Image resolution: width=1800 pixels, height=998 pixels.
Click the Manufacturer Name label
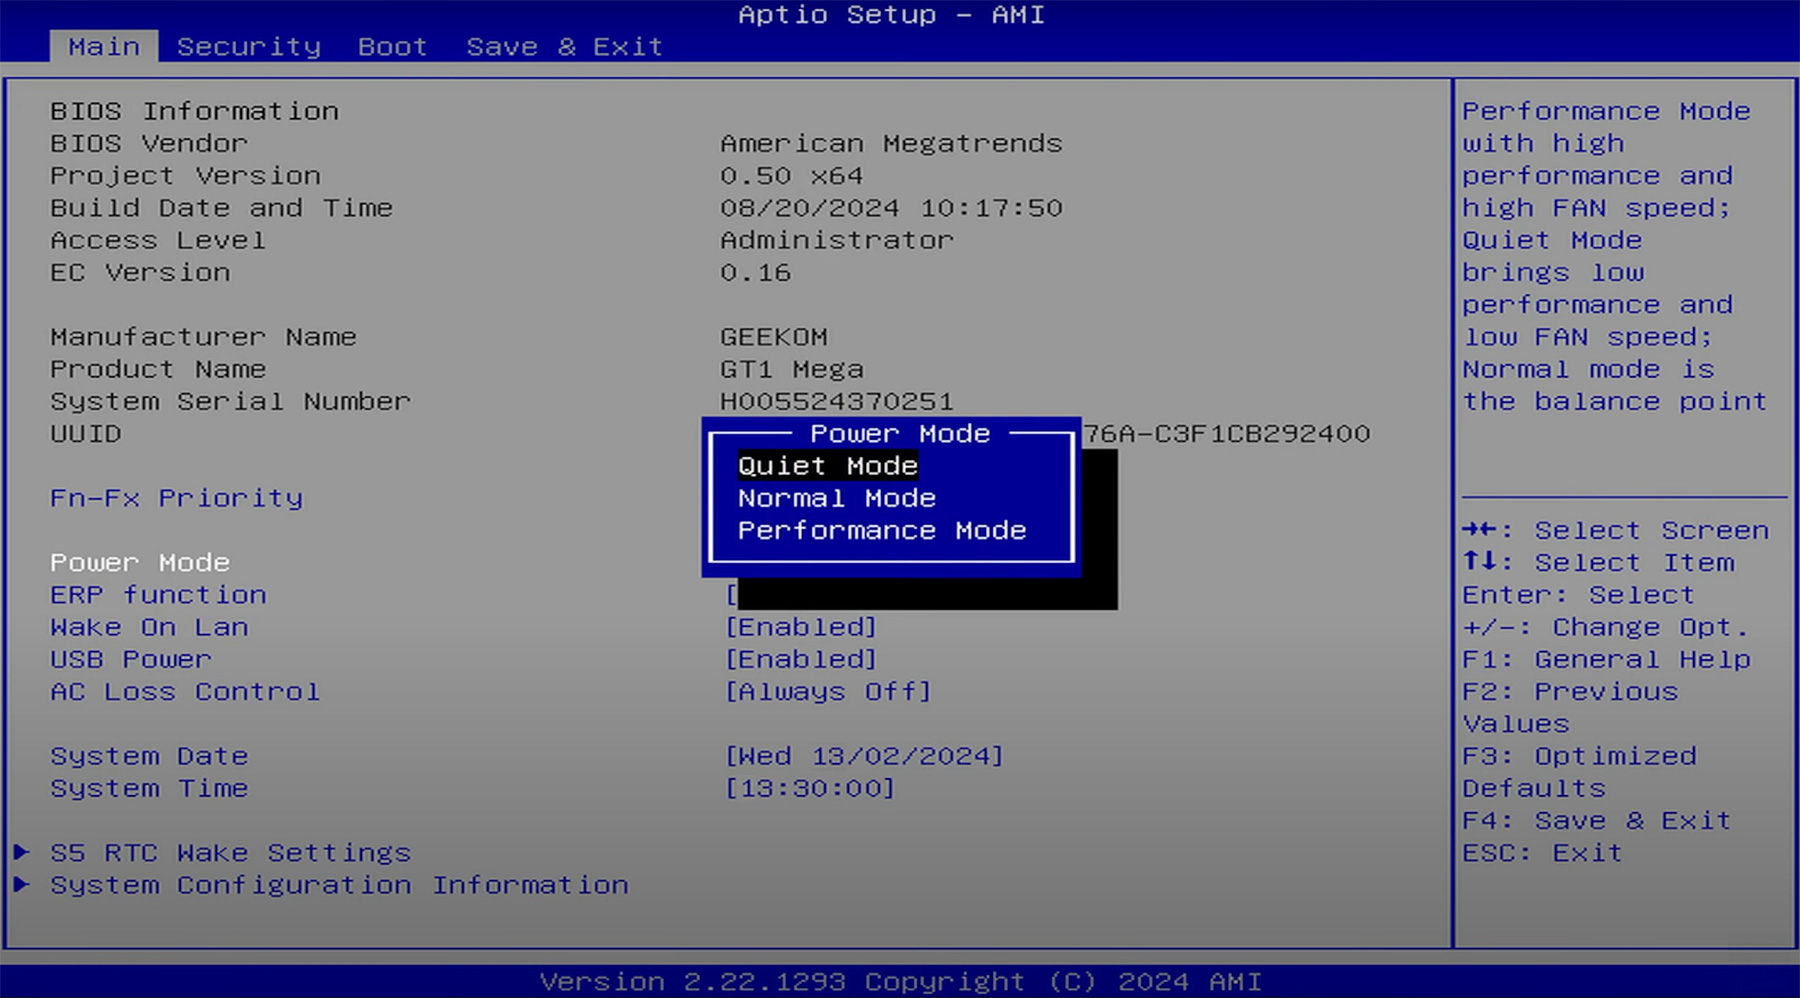click(204, 337)
